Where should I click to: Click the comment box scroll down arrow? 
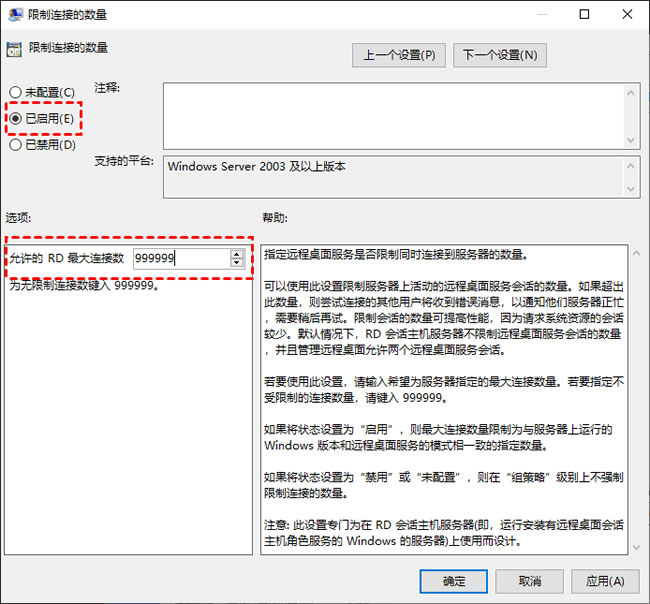[631, 140]
